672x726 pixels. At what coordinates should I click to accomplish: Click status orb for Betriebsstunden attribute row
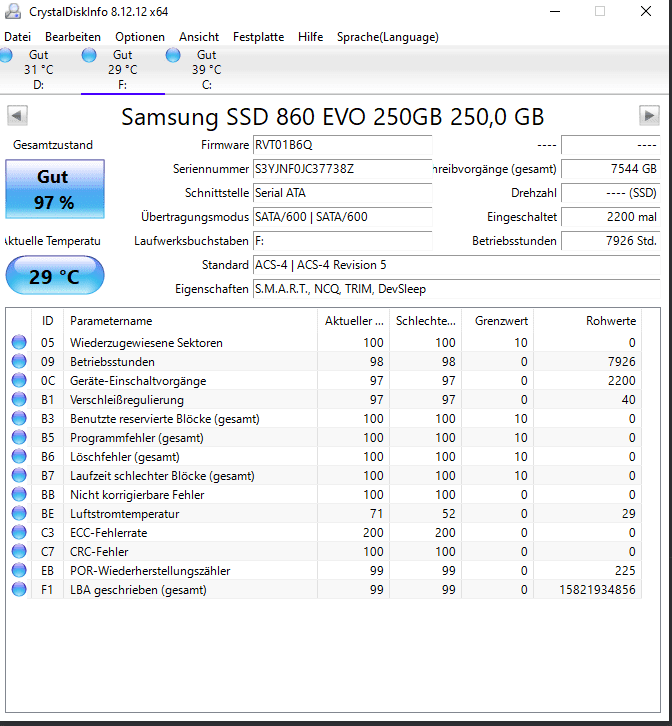[x=19, y=361]
